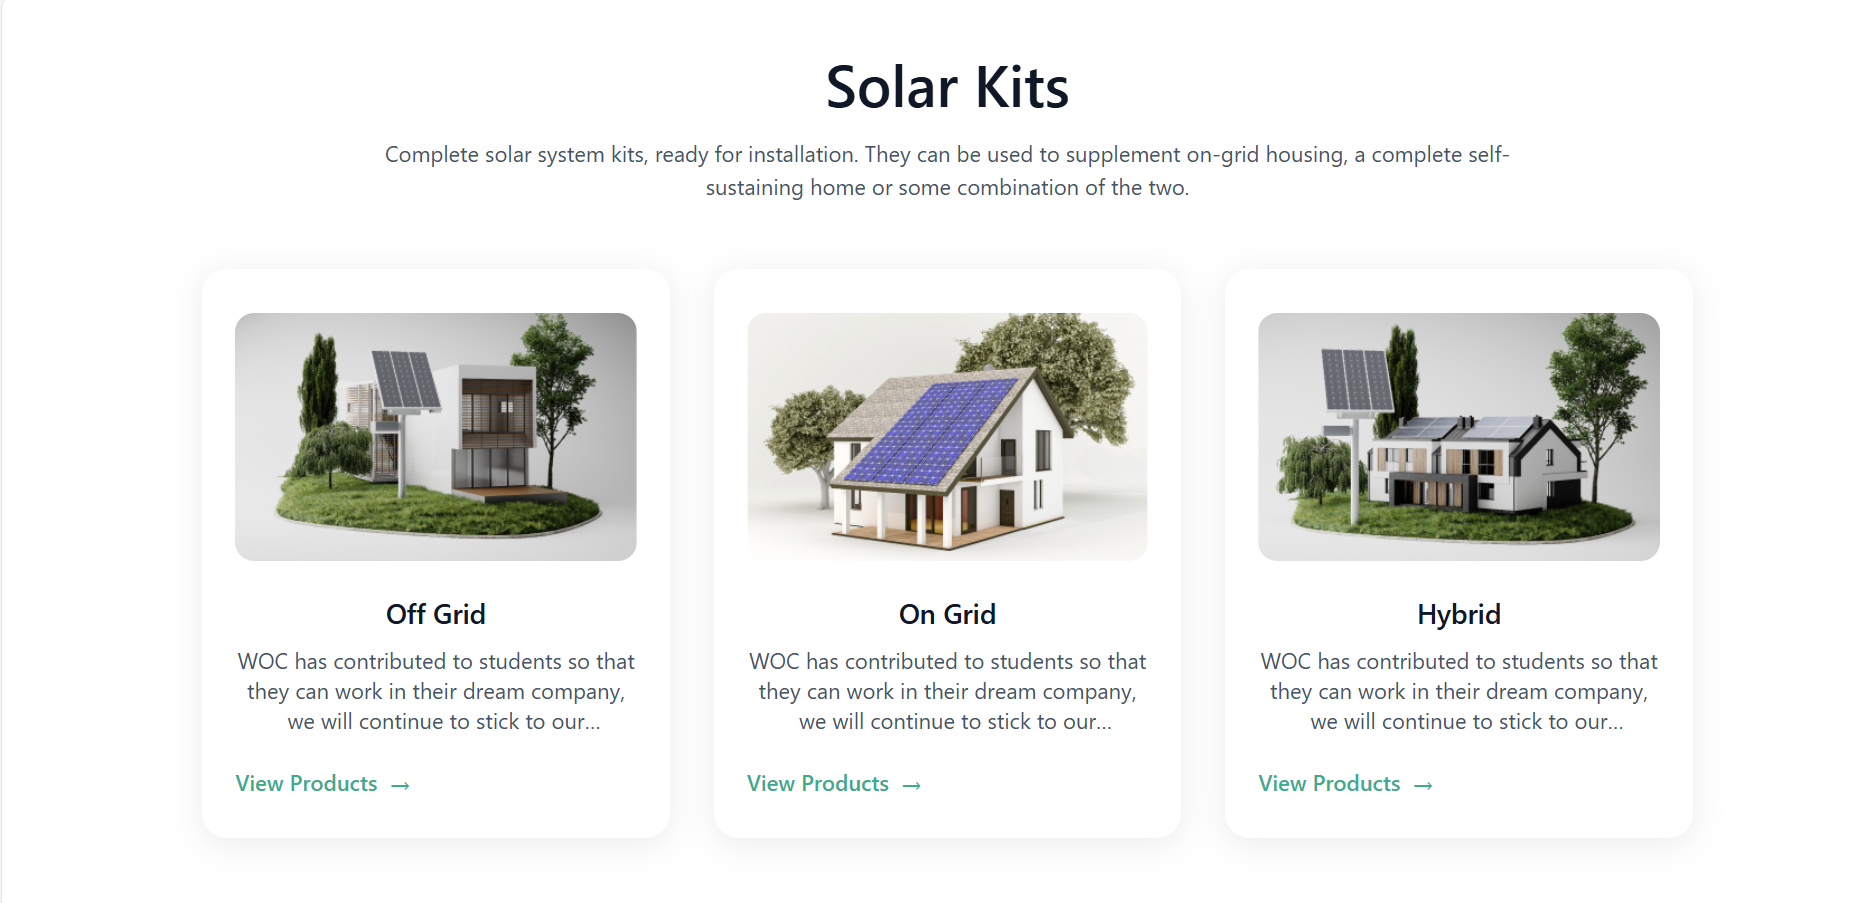This screenshot has height=903, width=1875.
Task: Click the arrow icon beside Hybrid's View Products
Action: point(1423,785)
